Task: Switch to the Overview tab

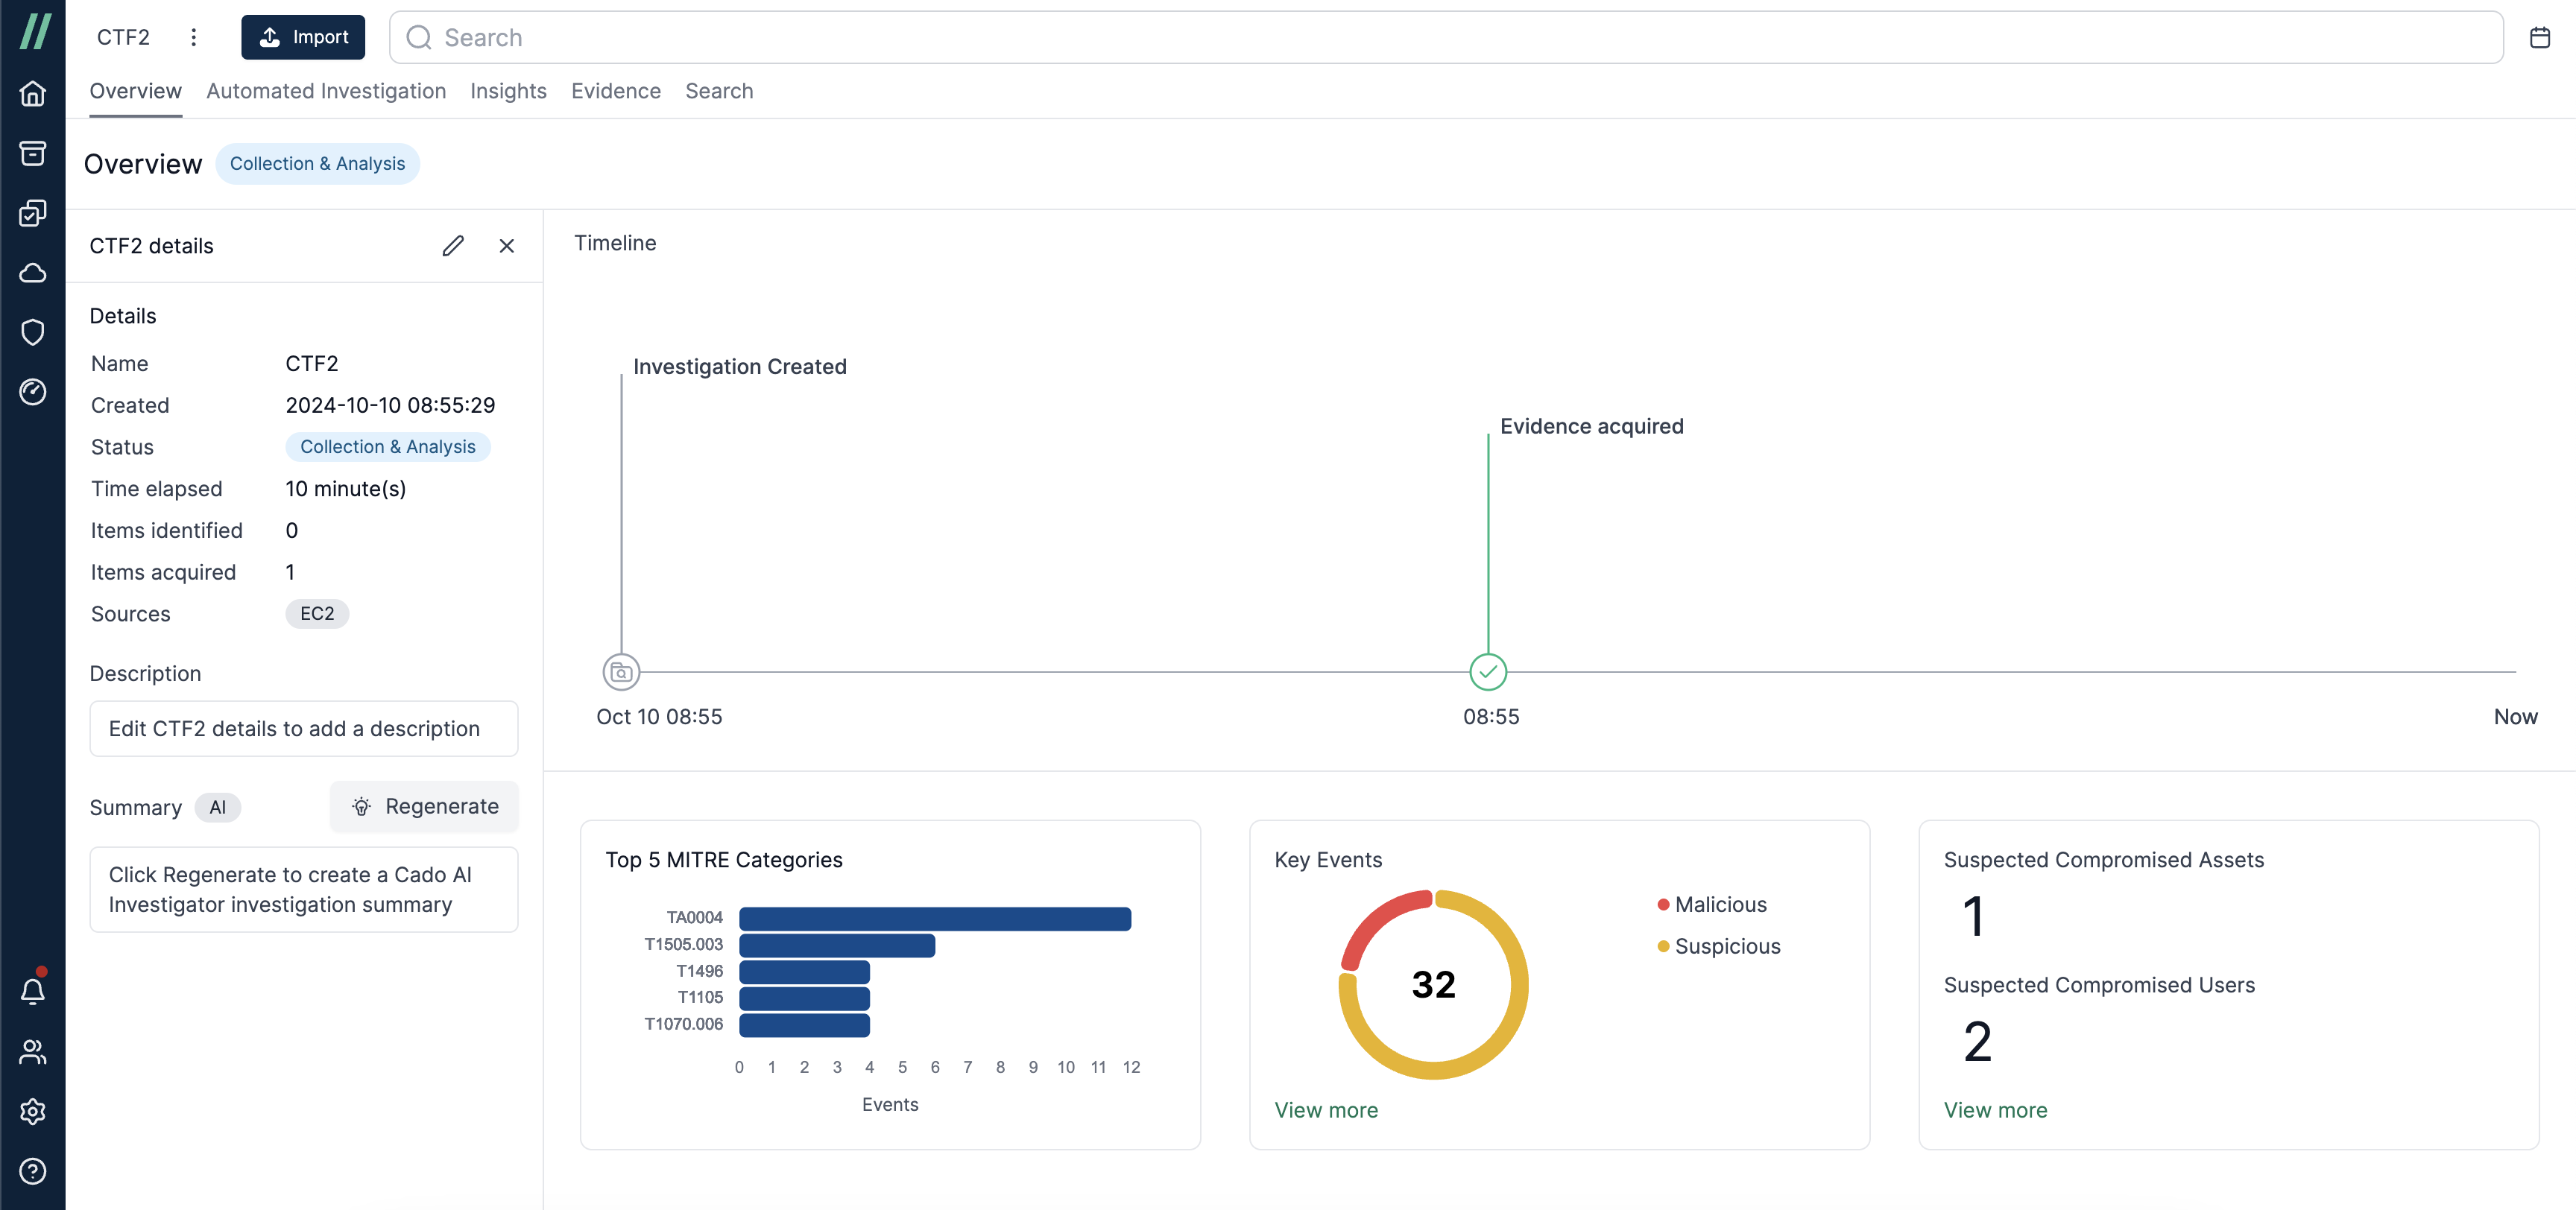Action: click(136, 91)
